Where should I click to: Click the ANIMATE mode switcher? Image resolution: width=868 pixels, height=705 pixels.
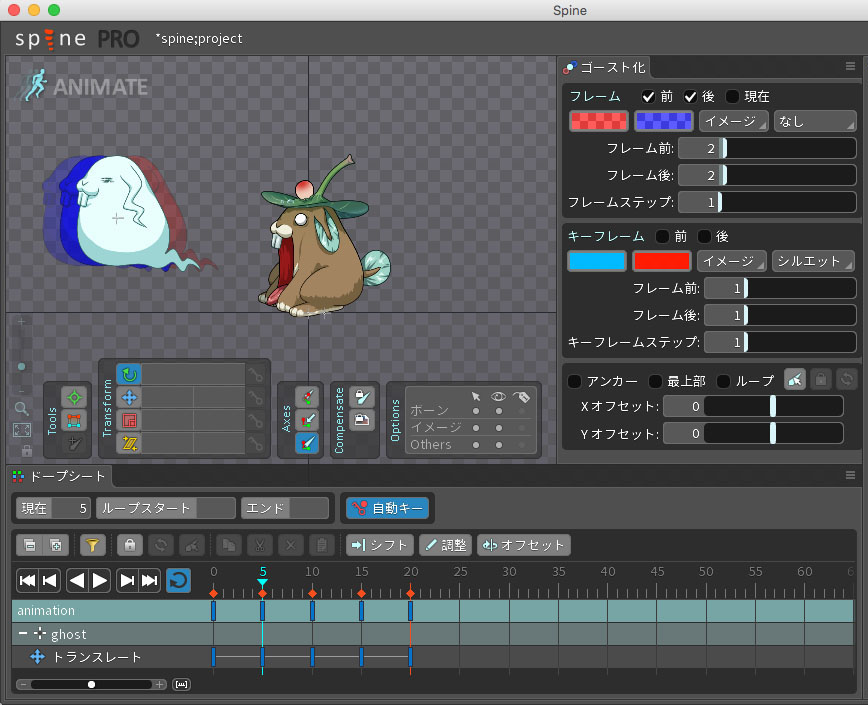tap(84, 86)
